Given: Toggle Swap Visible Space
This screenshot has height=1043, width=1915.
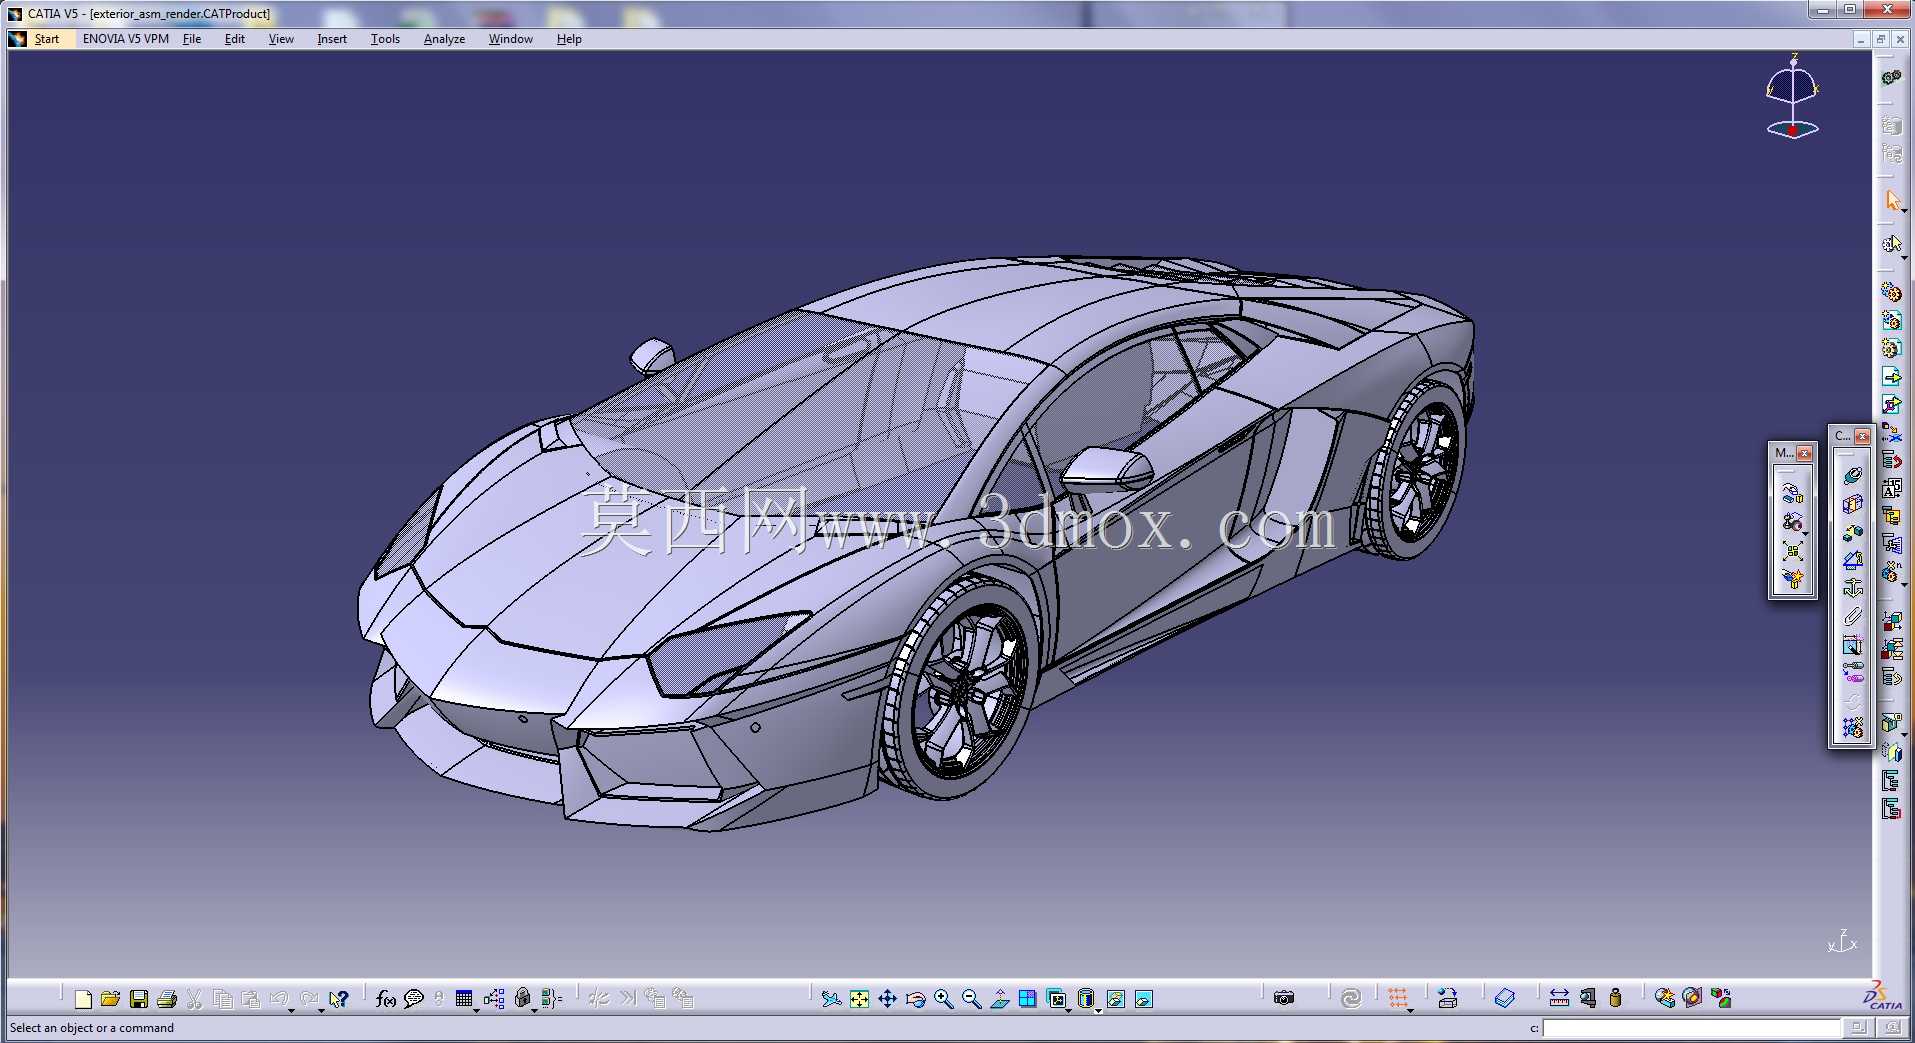Looking at the screenshot, I should click(1144, 998).
